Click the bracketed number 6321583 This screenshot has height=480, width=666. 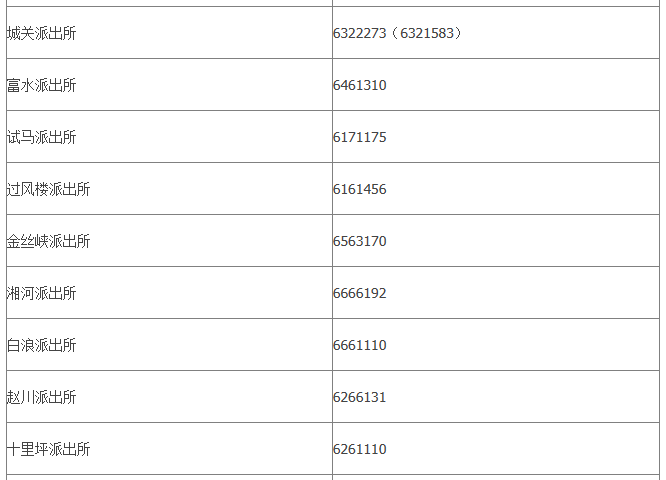pyautogui.click(x=428, y=33)
